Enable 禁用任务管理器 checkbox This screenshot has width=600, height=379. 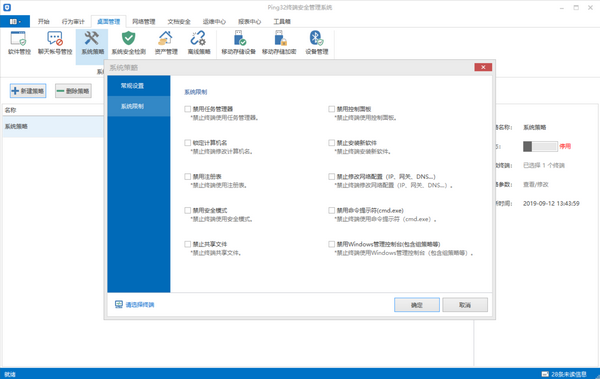point(188,109)
